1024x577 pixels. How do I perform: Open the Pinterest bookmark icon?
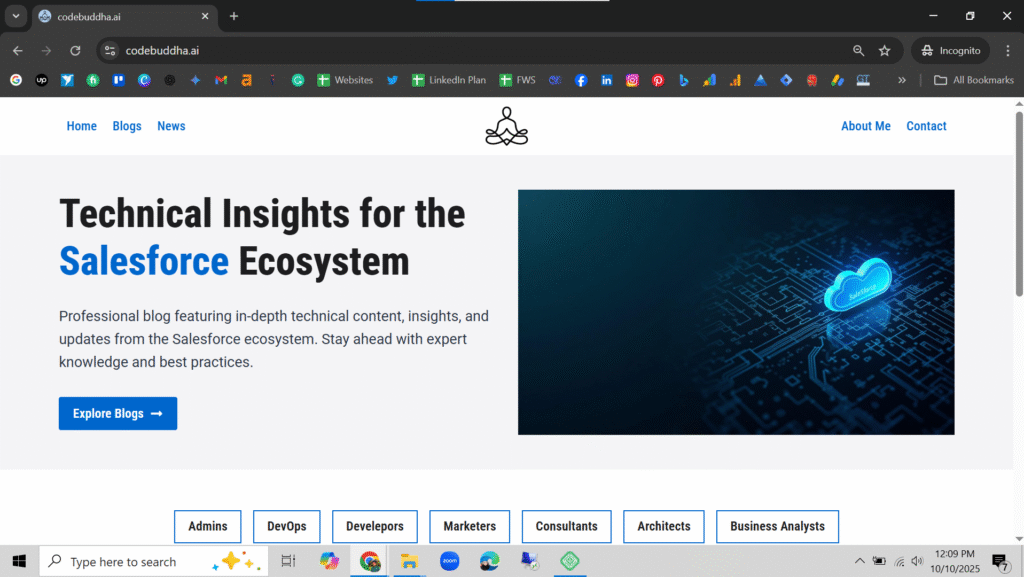click(658, 80)
